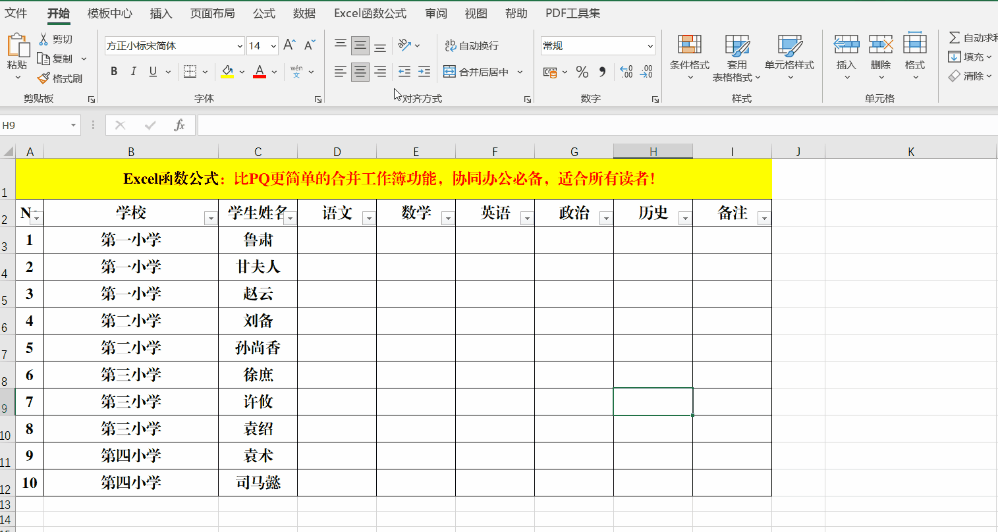
Task: Click the accounting number format icon
Action: pyautogui.click(x=550, y=72)
